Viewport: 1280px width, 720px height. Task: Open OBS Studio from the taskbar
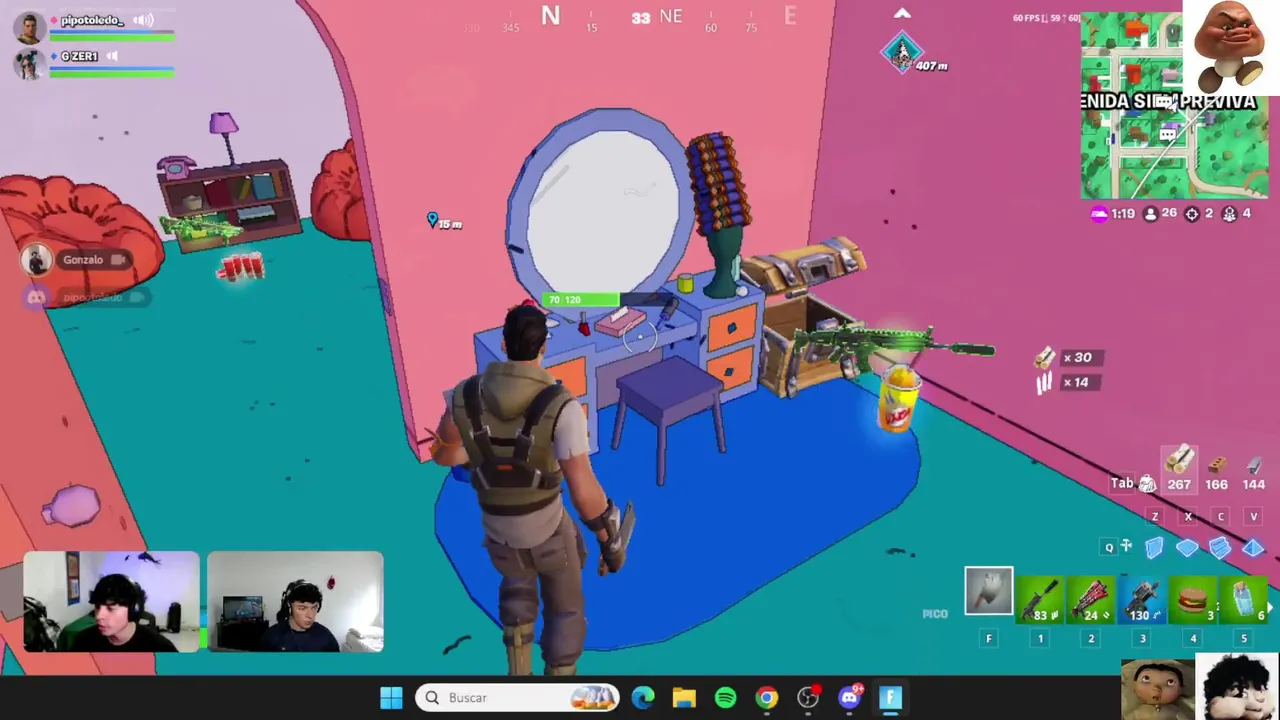[808, 697]
